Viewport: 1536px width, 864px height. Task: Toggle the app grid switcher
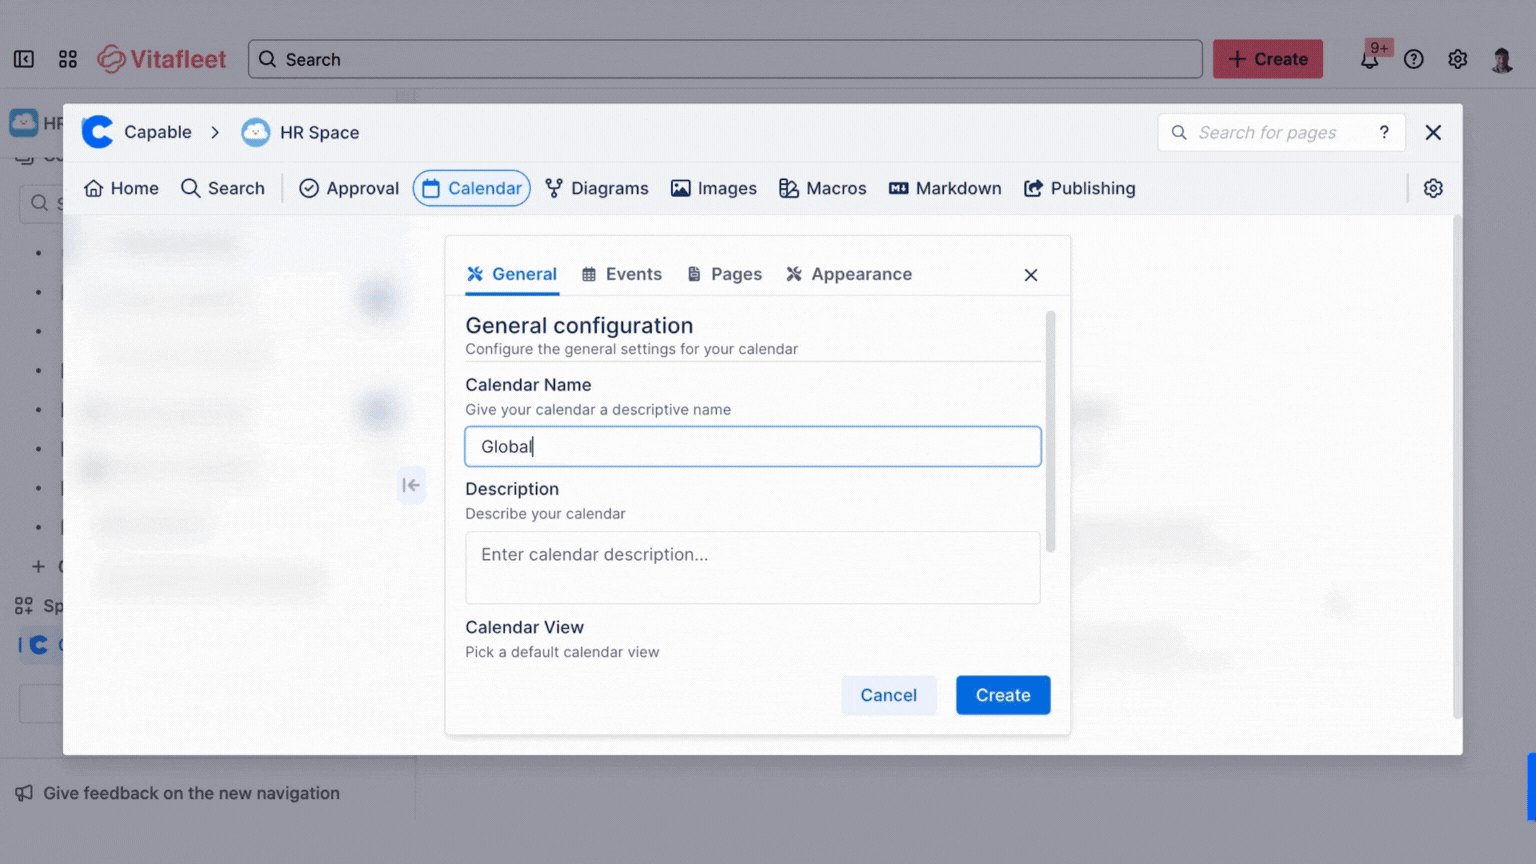(67, 59)
